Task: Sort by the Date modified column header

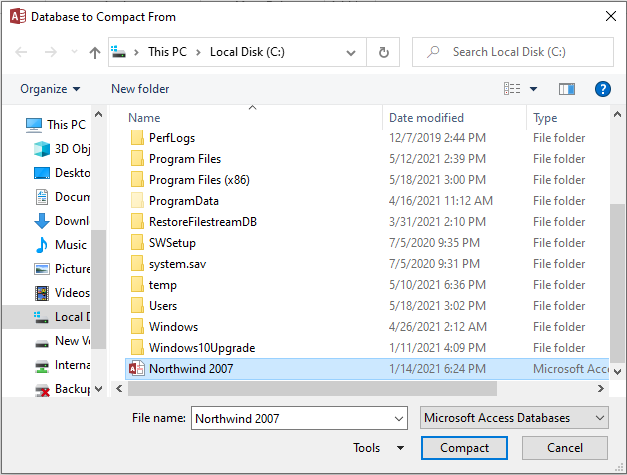Action: (426, 118)
